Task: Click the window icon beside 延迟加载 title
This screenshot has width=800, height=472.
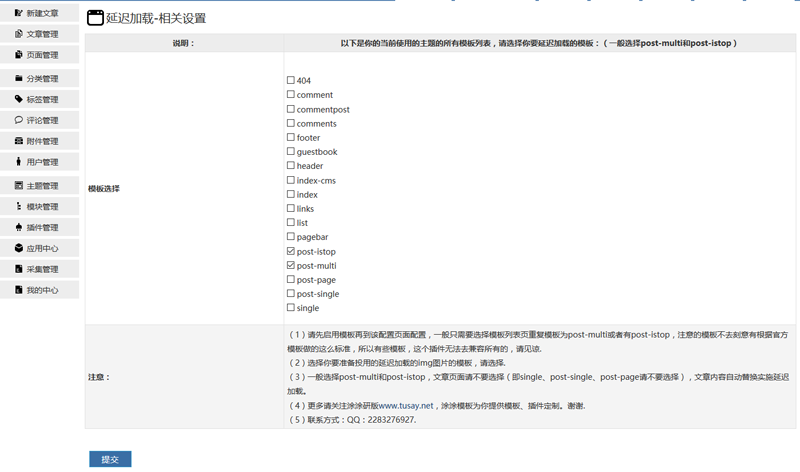Action: pos(95,18)
